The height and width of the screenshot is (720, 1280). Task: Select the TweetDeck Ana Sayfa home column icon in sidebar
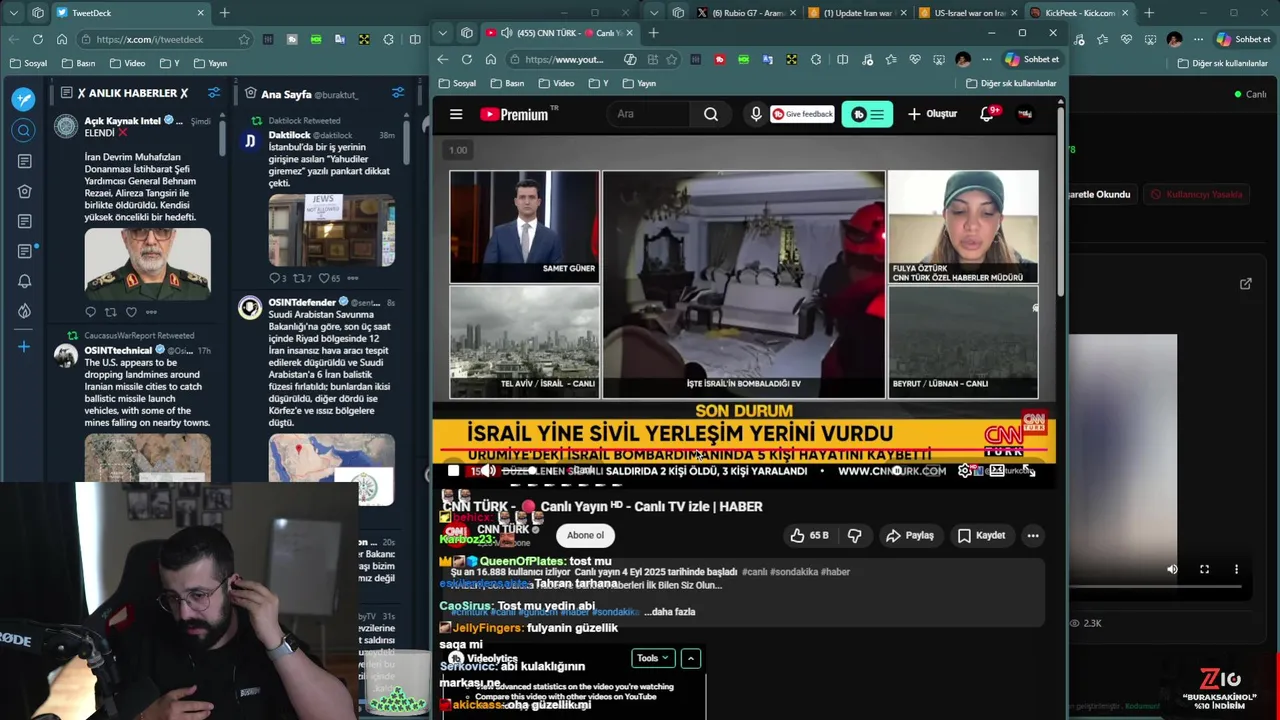(x=24, y=191)
